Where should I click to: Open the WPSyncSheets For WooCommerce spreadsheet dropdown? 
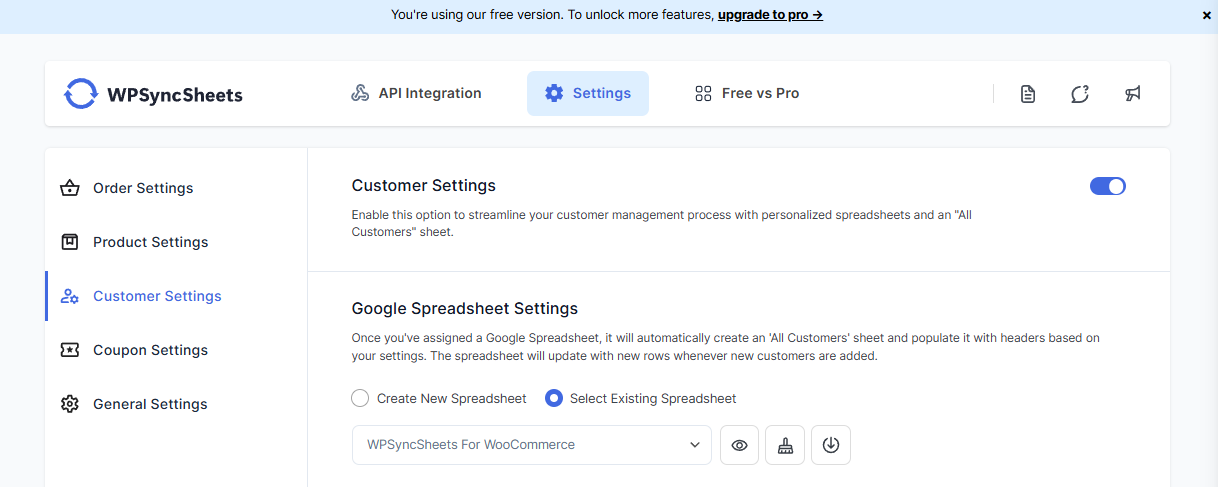pyautogui.click(x=531, y=445)
